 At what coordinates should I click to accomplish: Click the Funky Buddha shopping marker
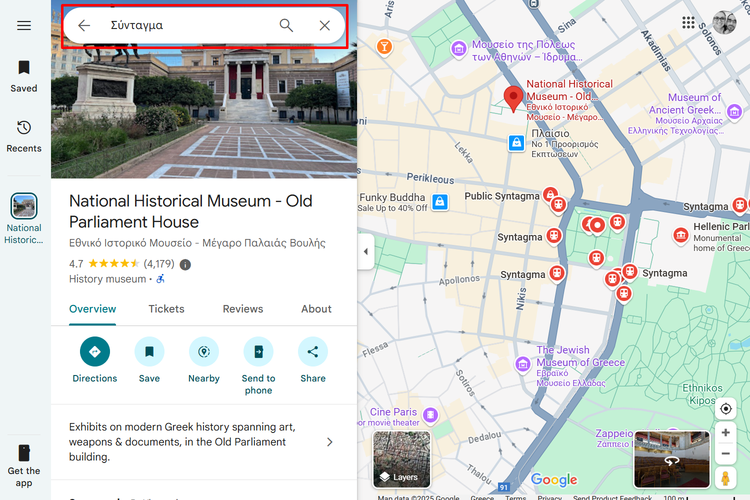coord(440,202)
